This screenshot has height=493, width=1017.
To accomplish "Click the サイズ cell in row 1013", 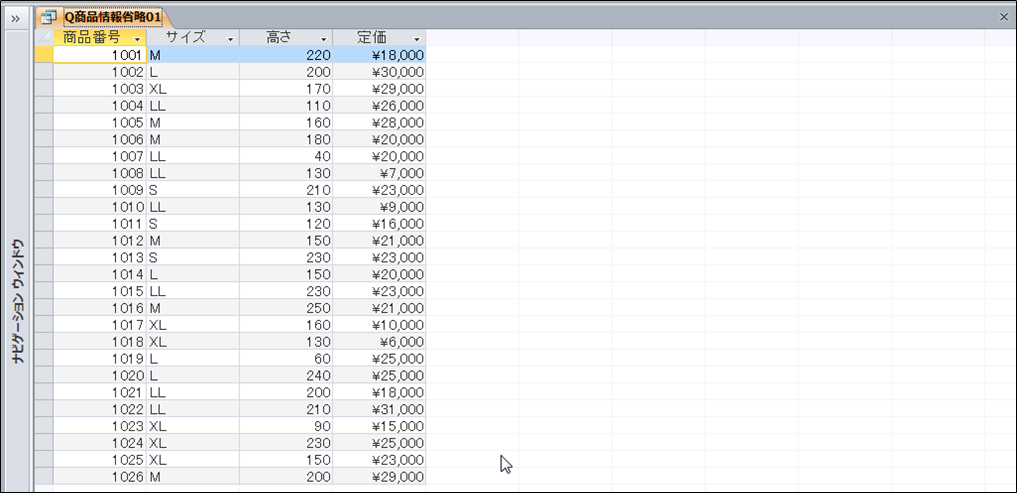I will [x=192, y=257].
